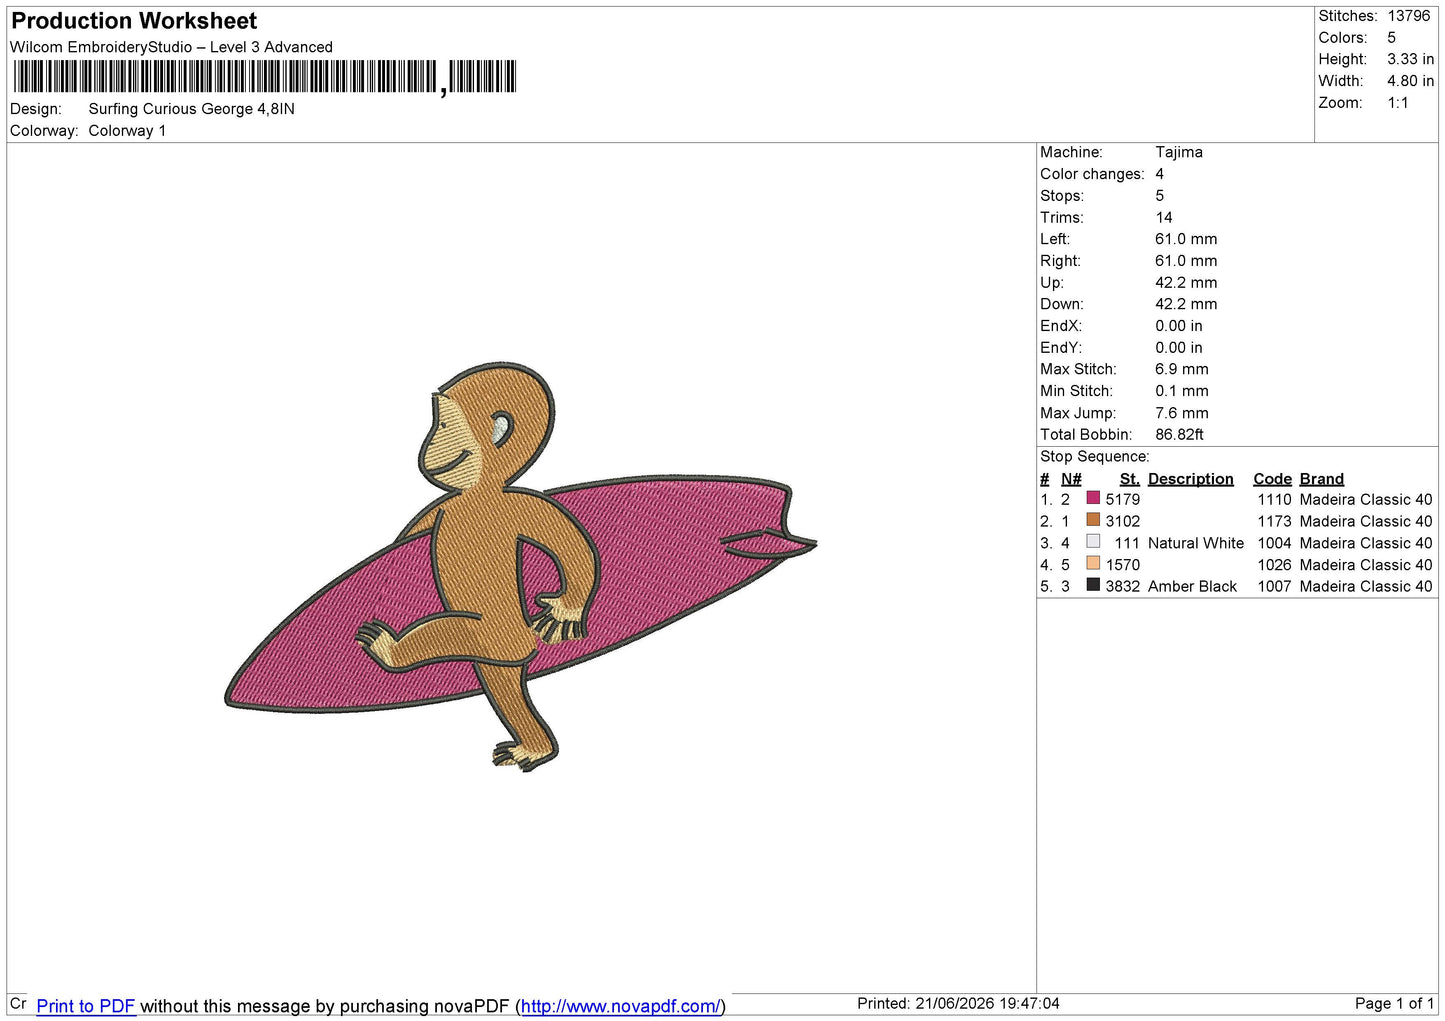
Task: Click the EndX value '0.00 in'
Action: pyautogui.click(x=1179, y=326)
